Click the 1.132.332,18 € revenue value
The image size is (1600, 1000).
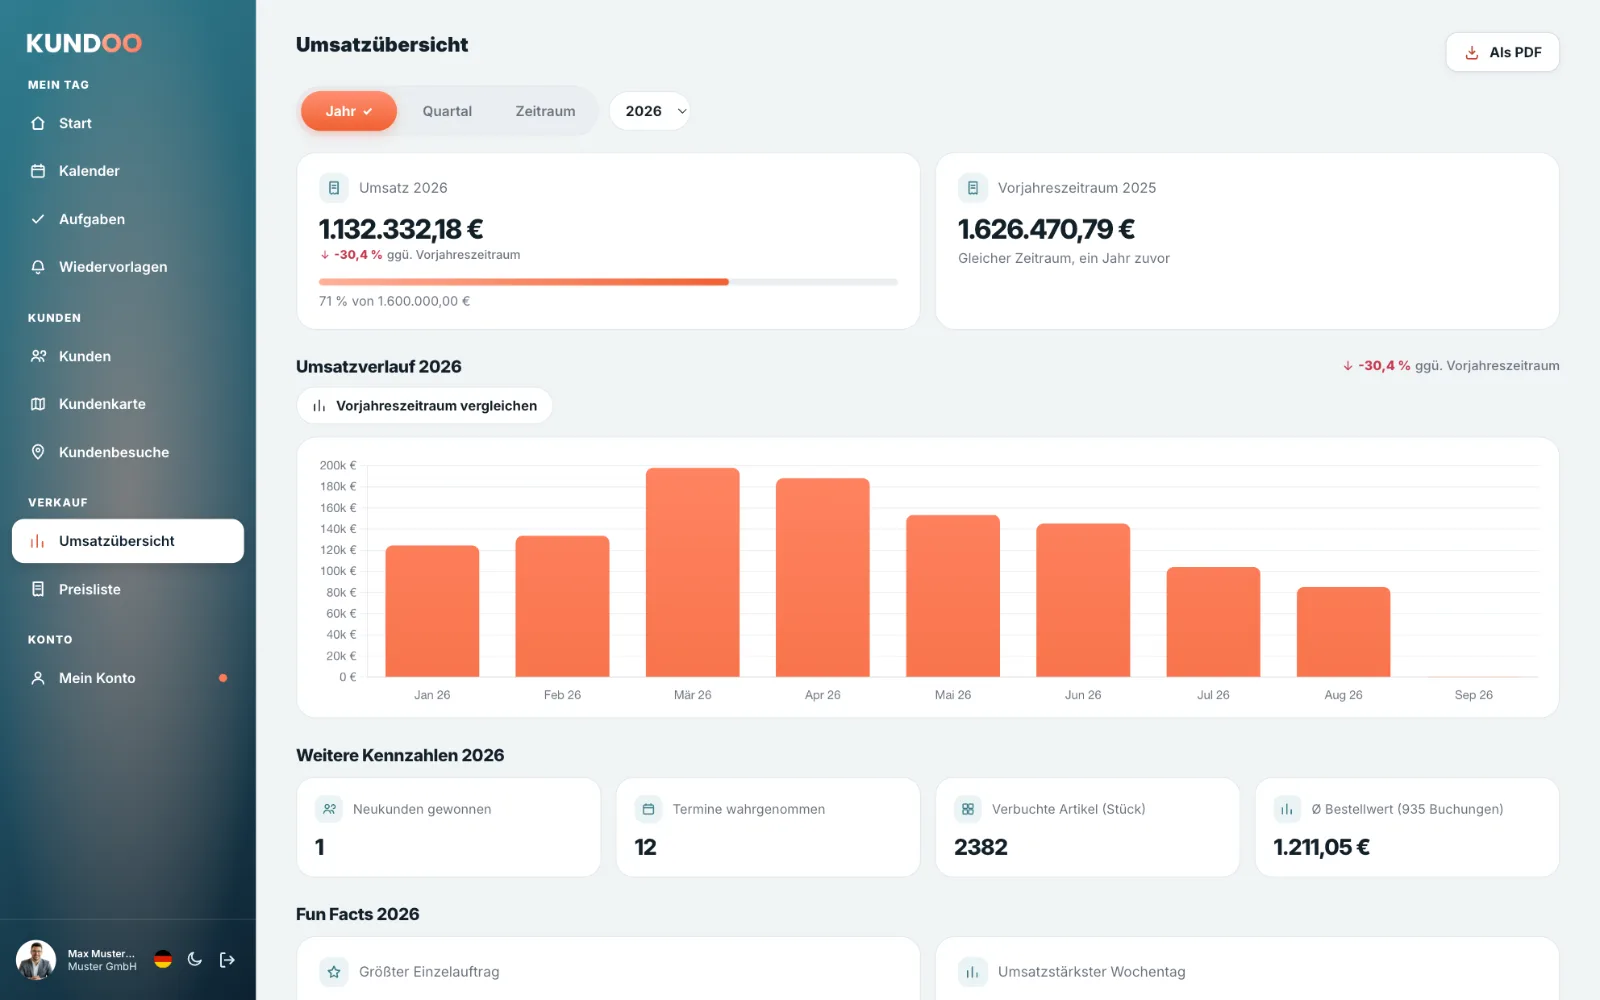[x=401, y=229]
